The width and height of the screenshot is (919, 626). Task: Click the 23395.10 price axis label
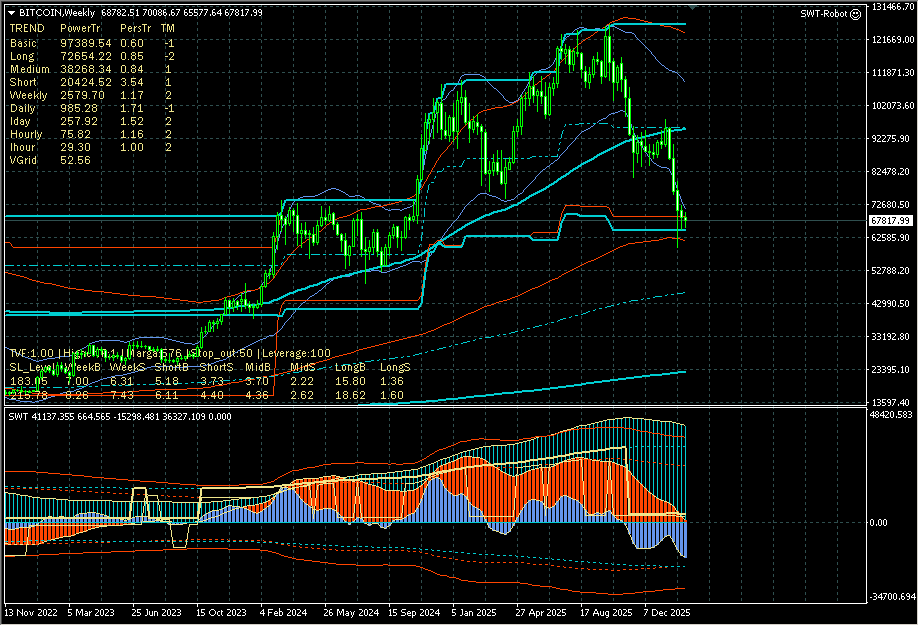coord(893,370)
